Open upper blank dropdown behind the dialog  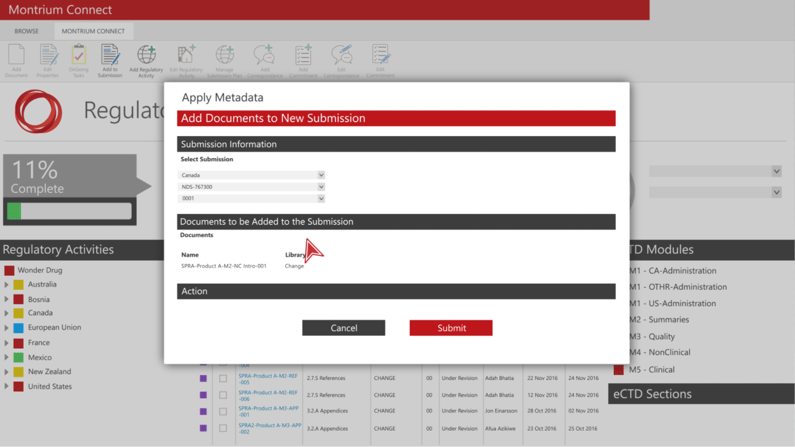[715, 171]
